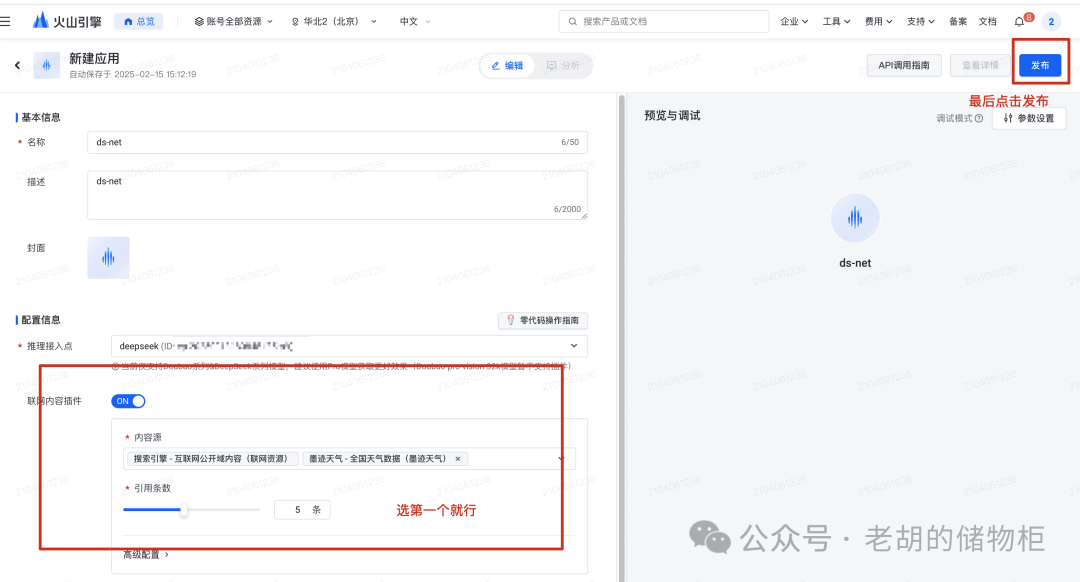Remove the 墨迹天气 content source tag

(x=457, y=459)
